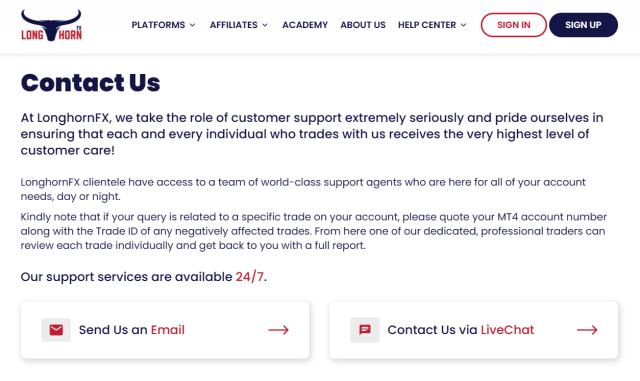Open the About Us page
This screenshot has width=640, height=381.
(363, 25)
